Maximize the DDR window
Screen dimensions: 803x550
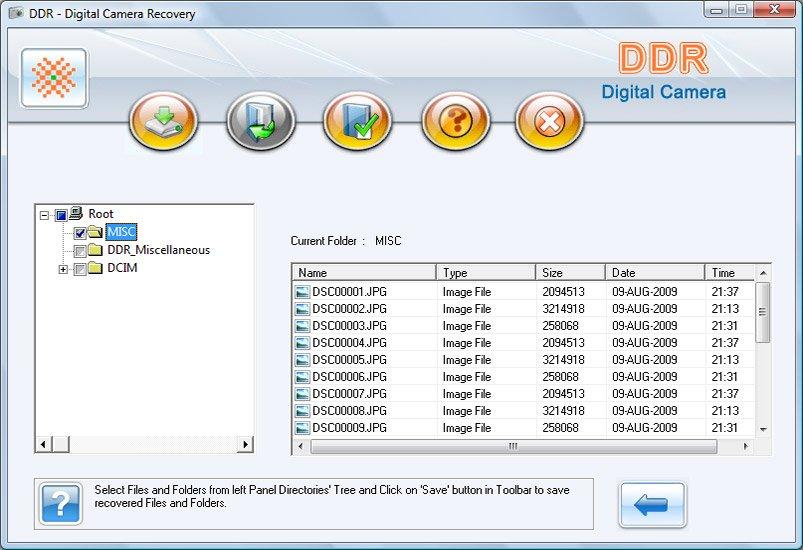pos(741,10)
